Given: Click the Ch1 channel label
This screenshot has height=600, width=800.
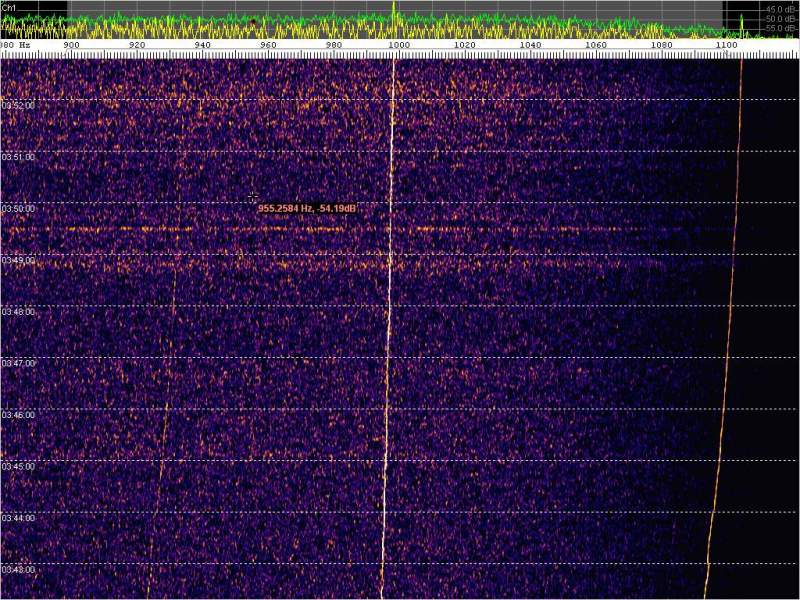Looking at the screenshot, I should [x=9, y=6].
